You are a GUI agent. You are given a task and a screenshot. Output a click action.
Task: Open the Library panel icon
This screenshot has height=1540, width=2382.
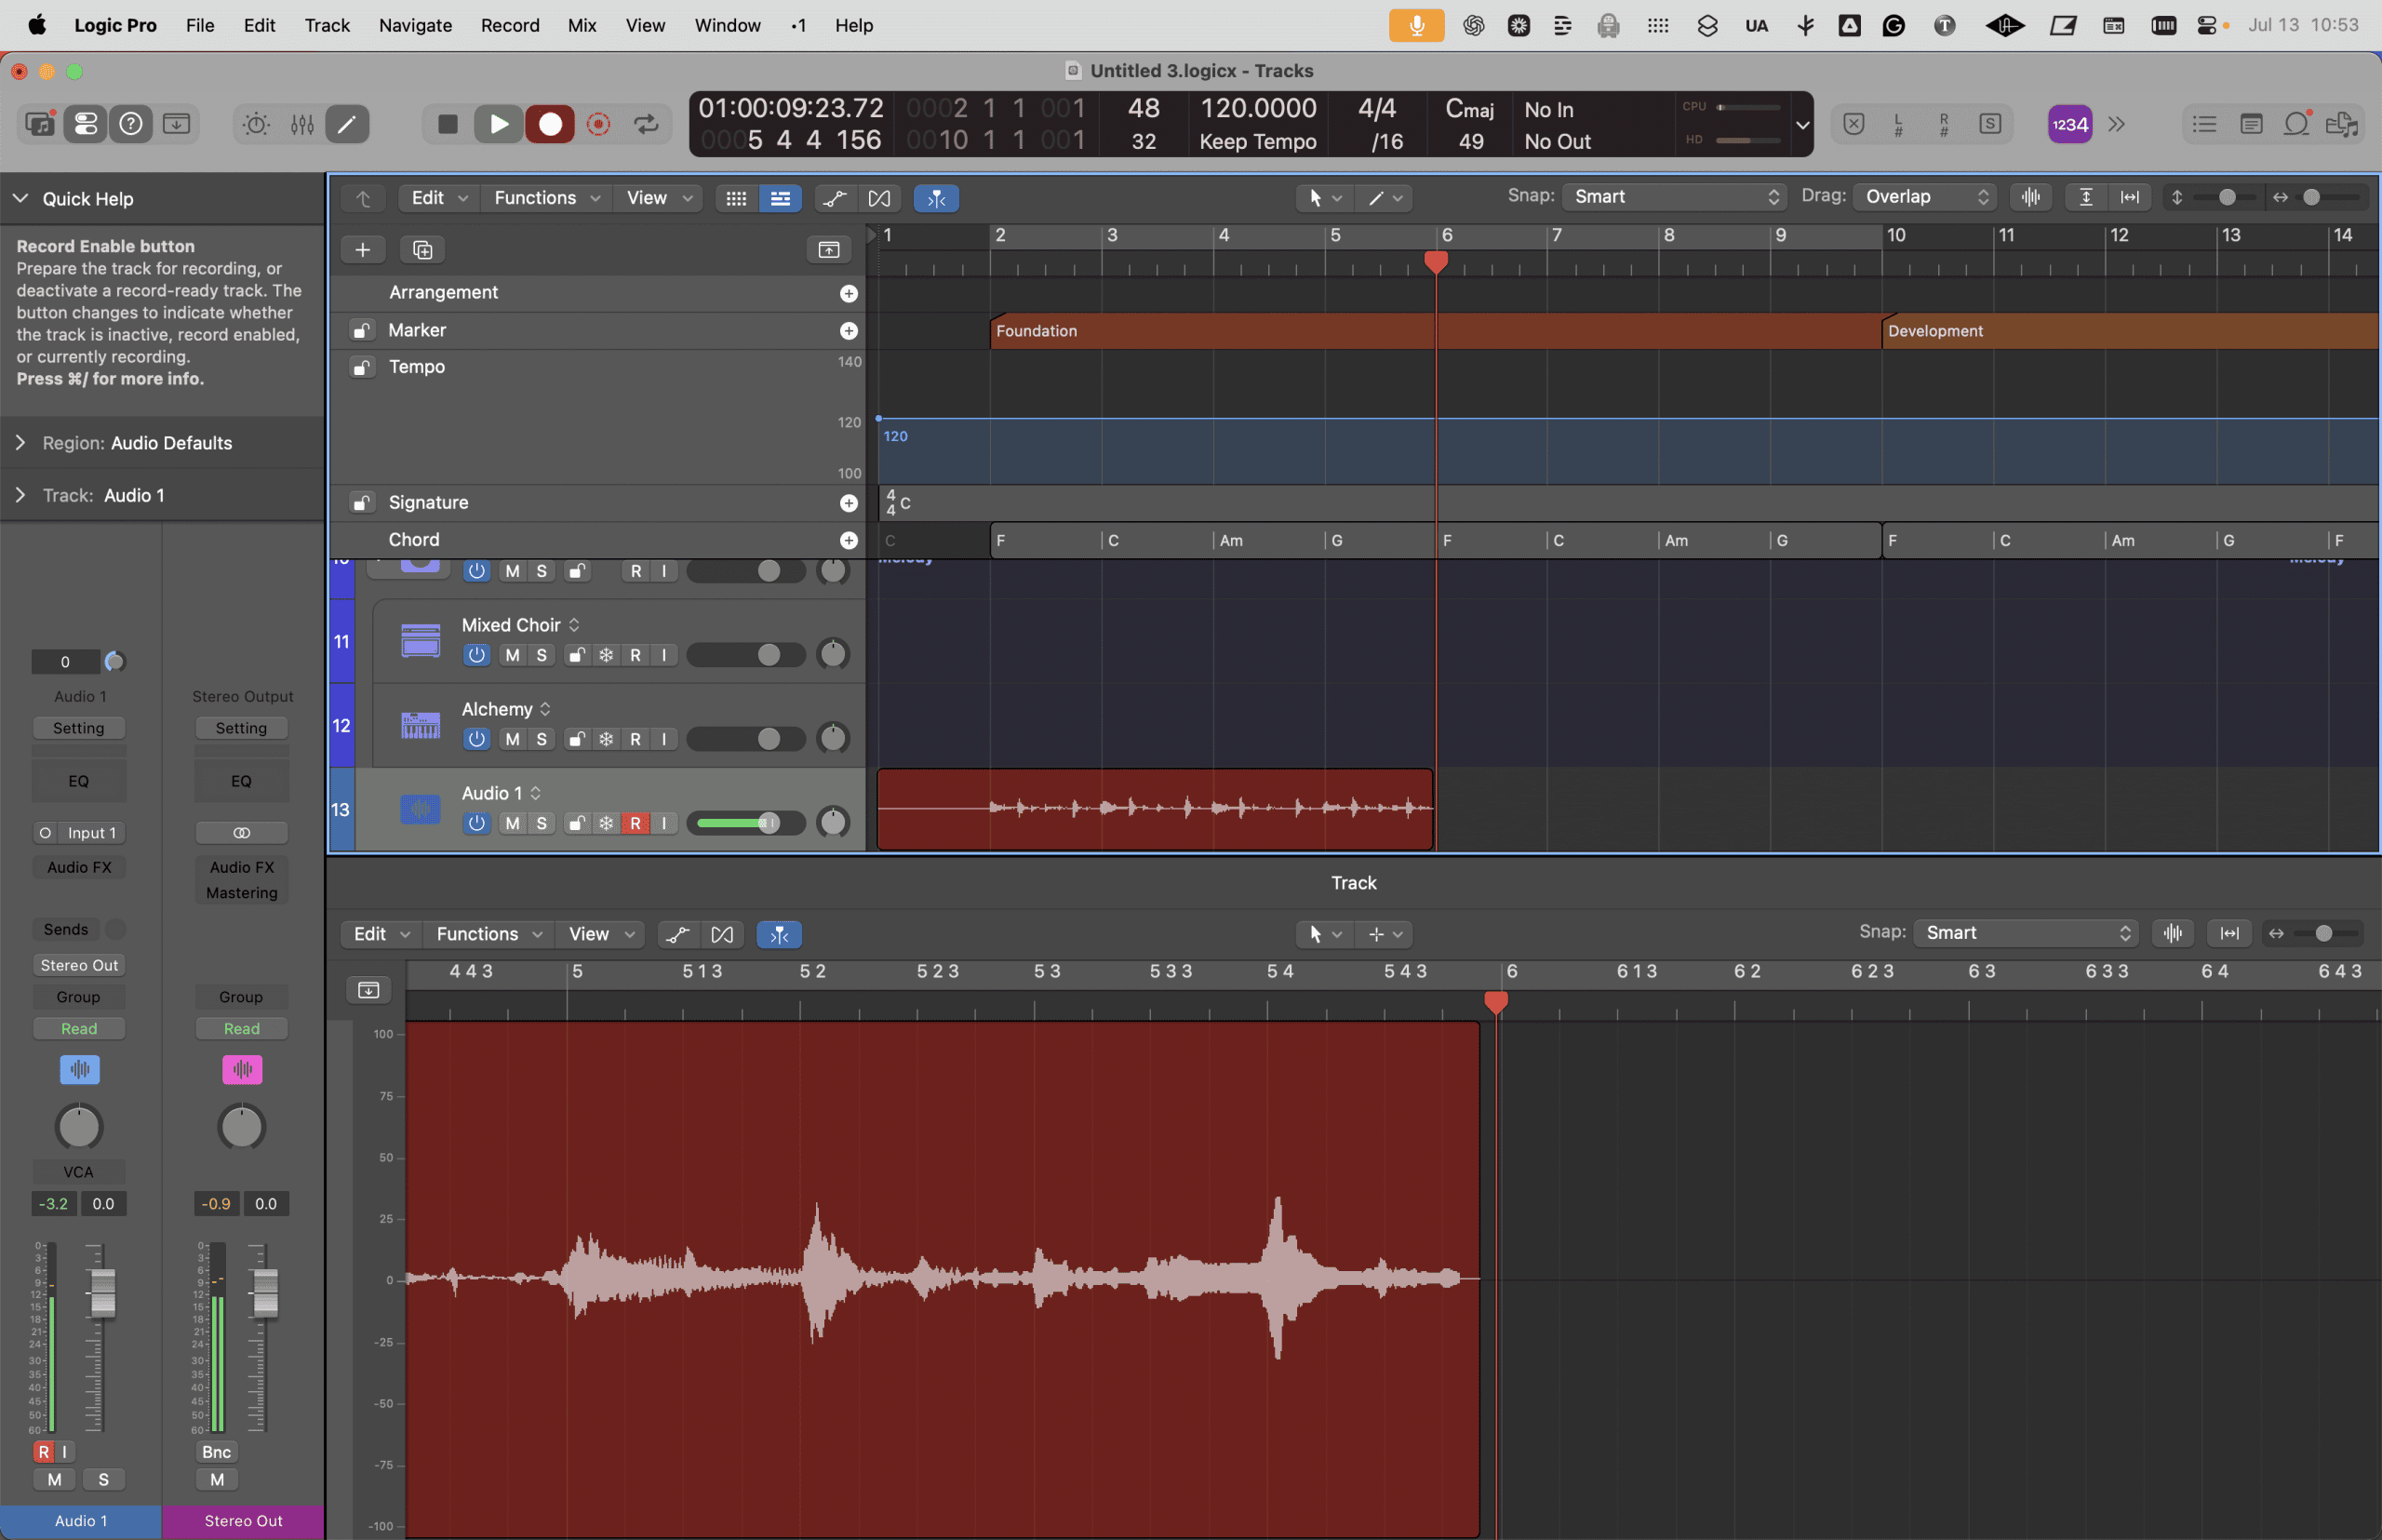pos(40,124)
